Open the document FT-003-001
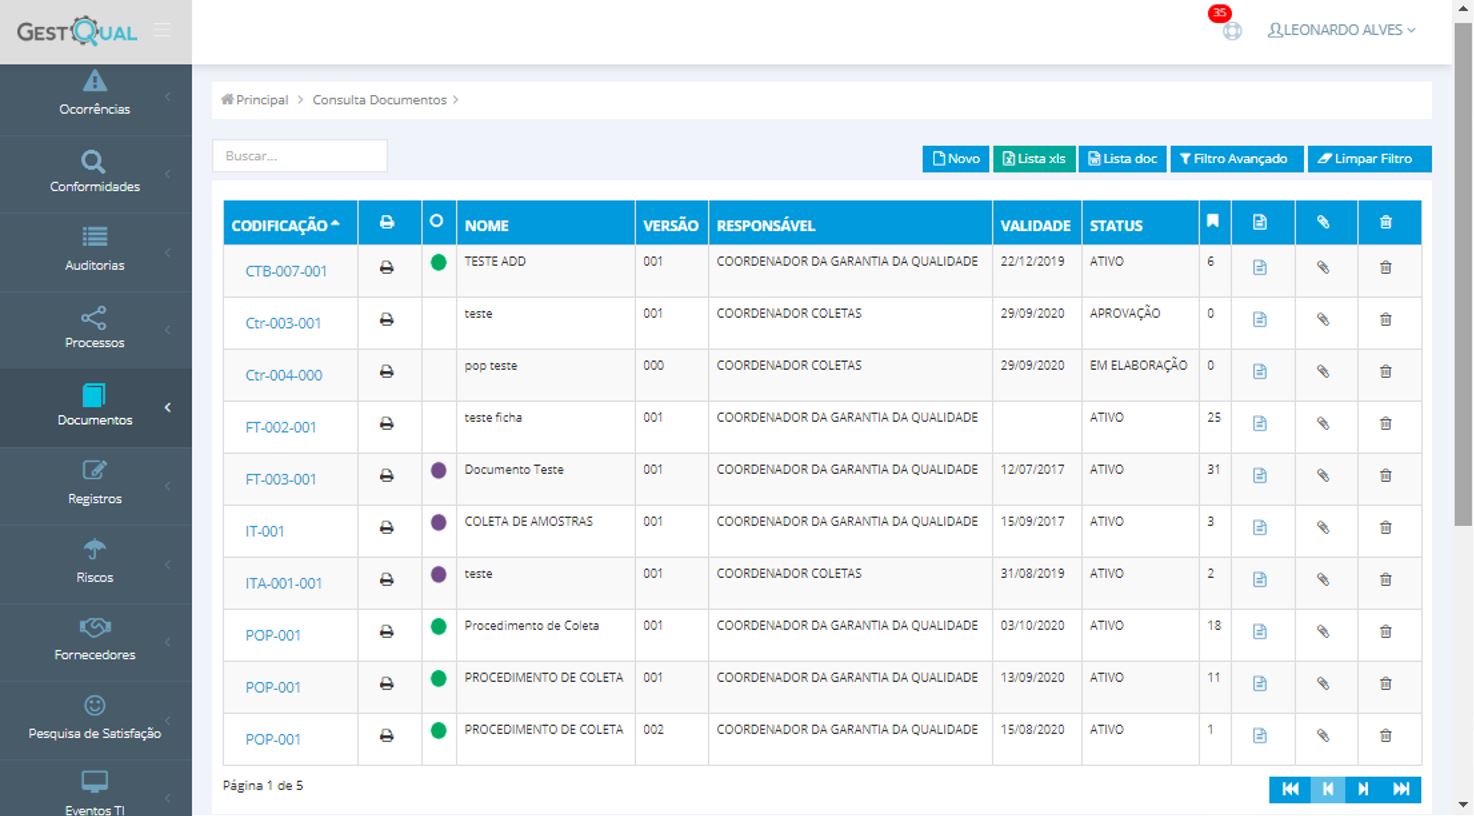Viewport: 1474px width, 816px height. tap(281, 479)
